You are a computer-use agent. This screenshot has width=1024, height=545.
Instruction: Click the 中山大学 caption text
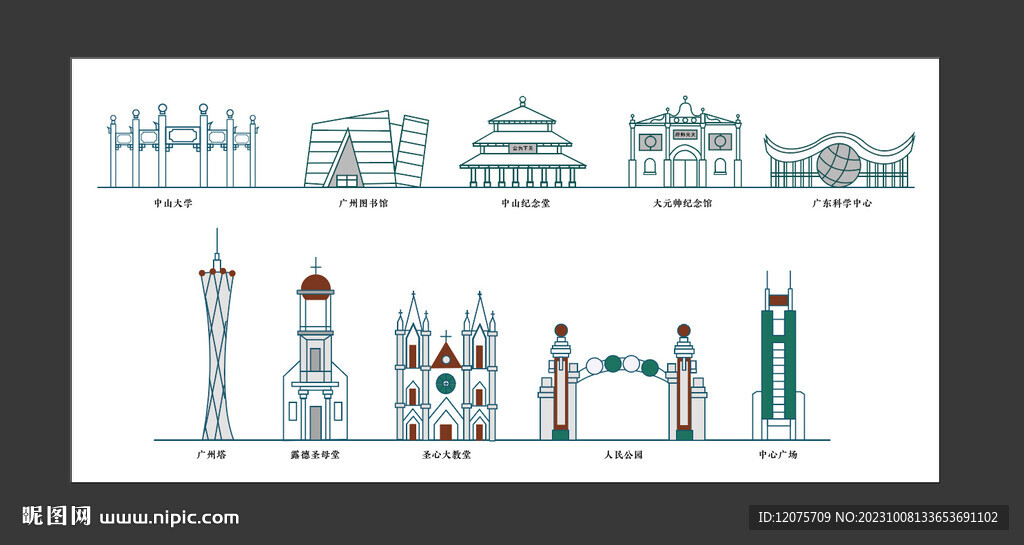pyautogui.click(x=173, y=203)
